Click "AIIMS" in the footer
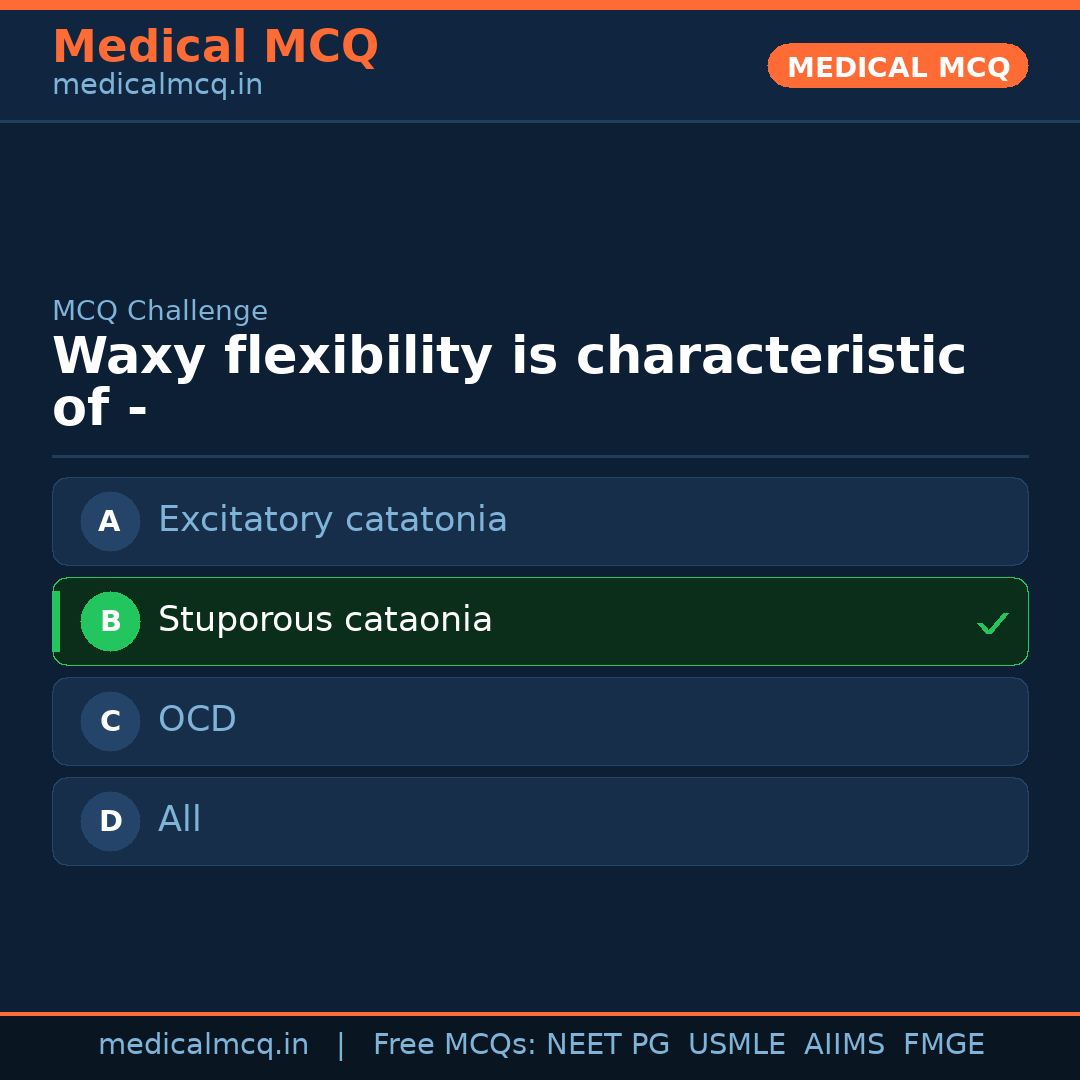1080x1080 pixels. (844, 1045)
